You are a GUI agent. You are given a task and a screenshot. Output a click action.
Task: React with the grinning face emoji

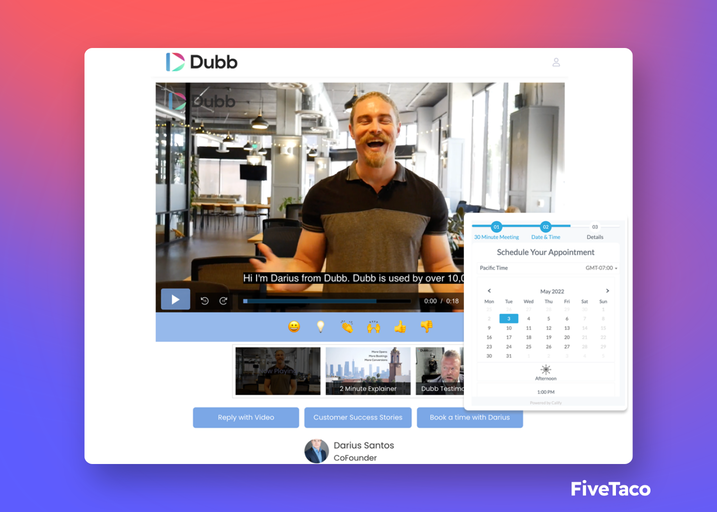pyautogui.click(x=294, y=326)
